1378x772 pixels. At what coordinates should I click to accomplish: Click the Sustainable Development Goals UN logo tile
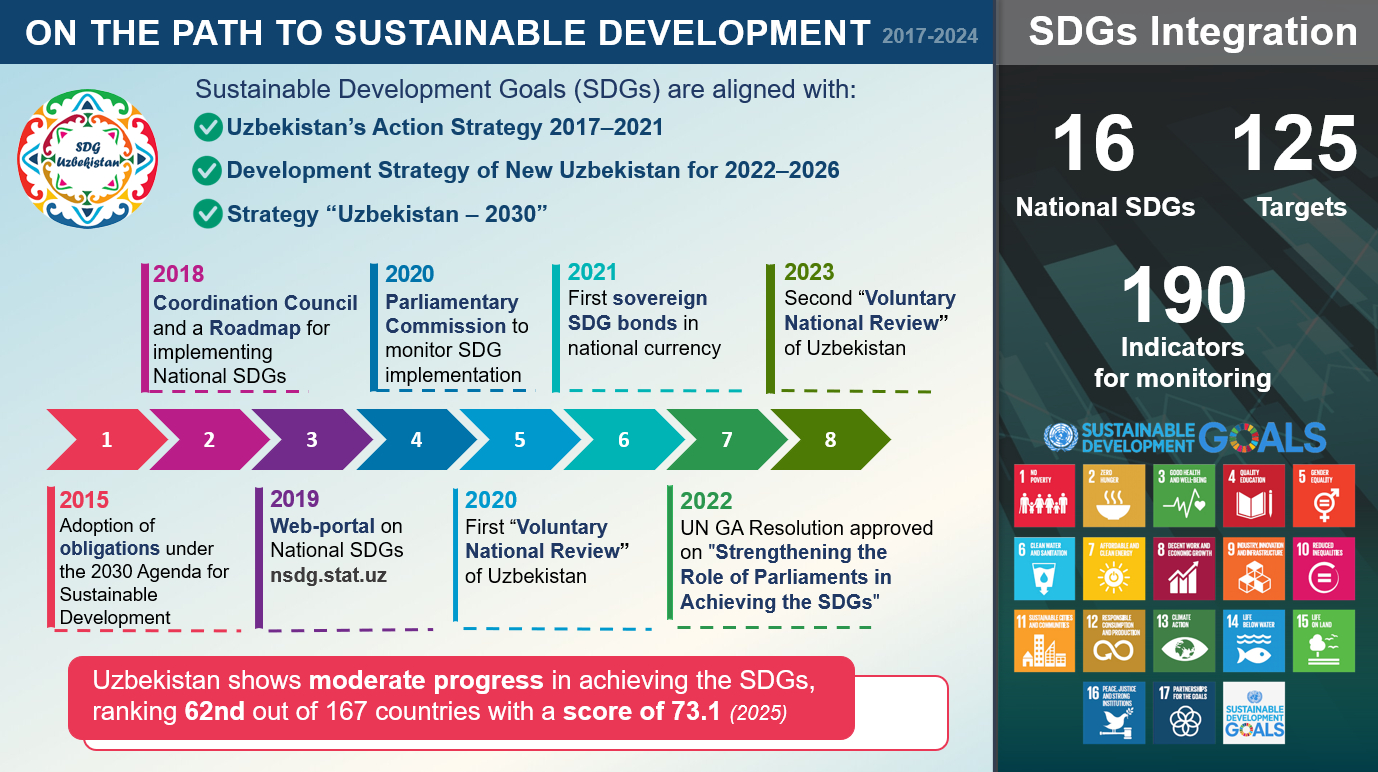point(1254,713)
